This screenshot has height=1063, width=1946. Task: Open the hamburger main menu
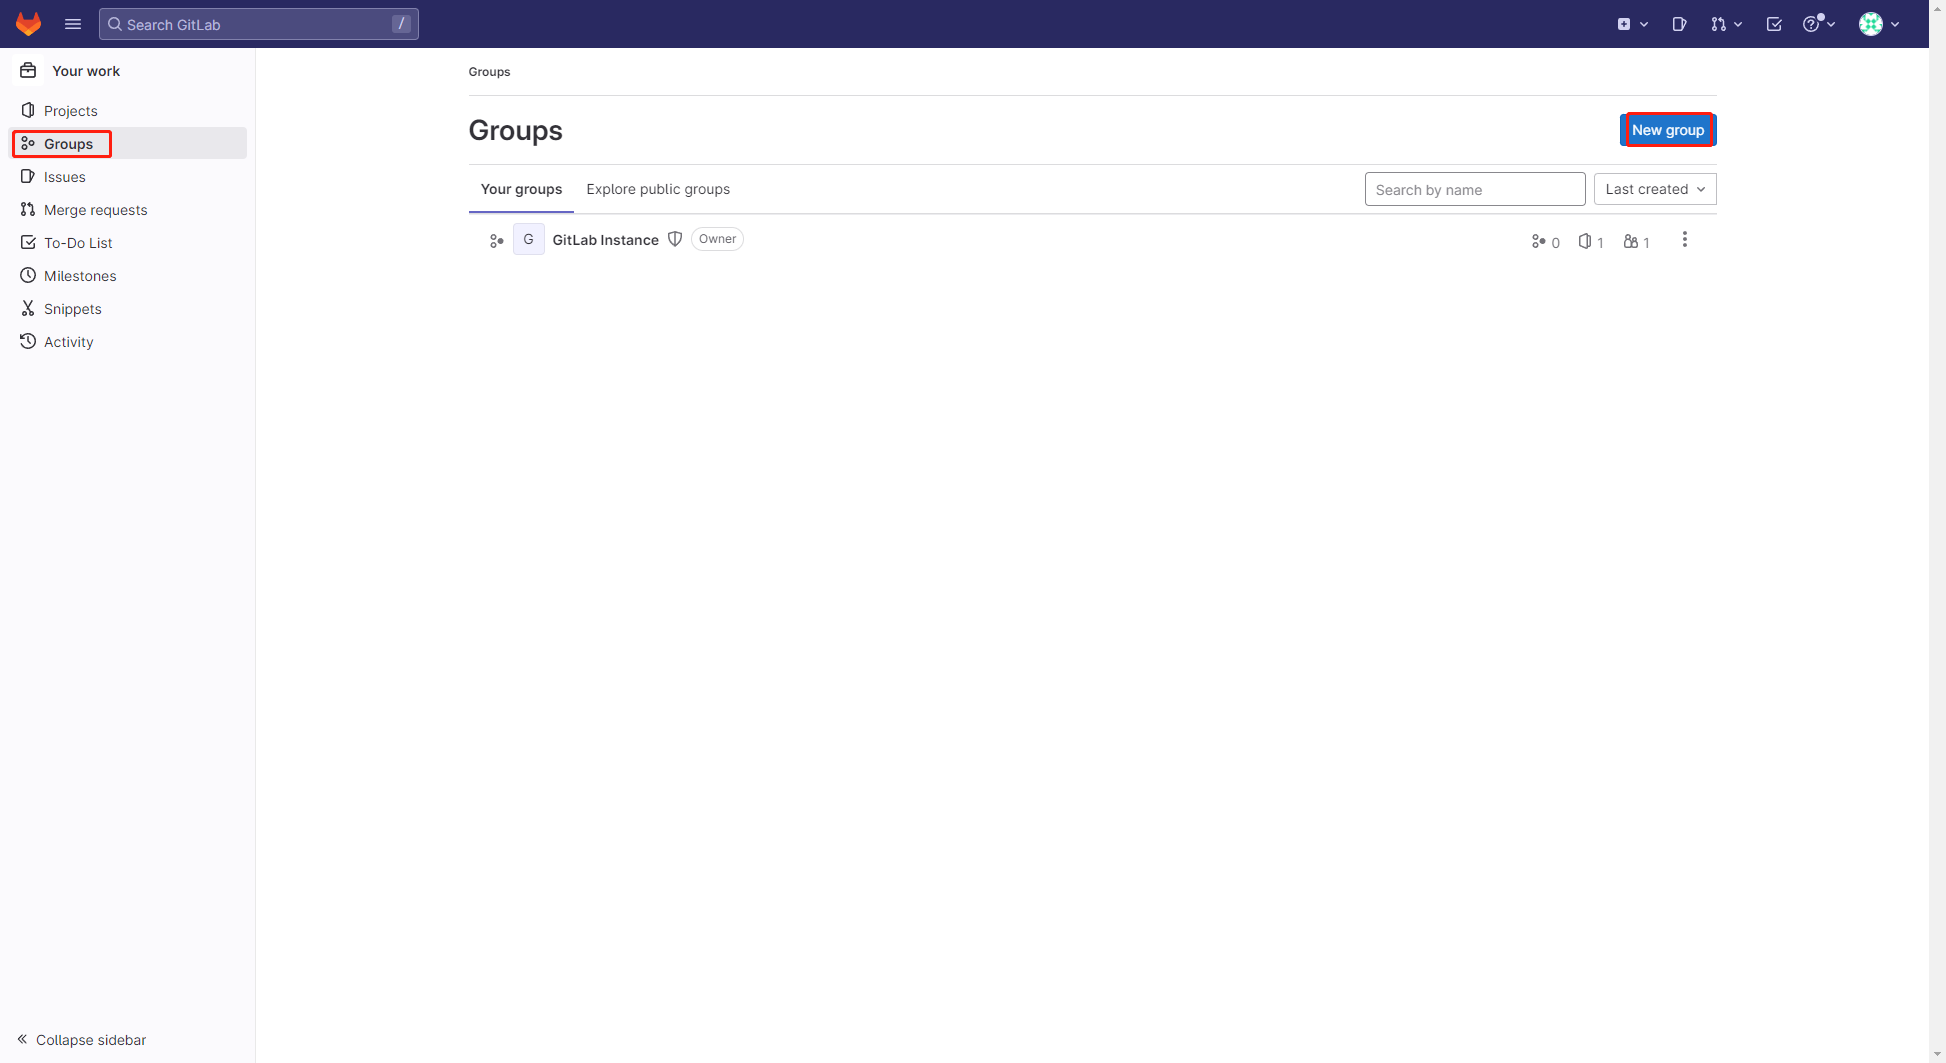tap(73, 24)
